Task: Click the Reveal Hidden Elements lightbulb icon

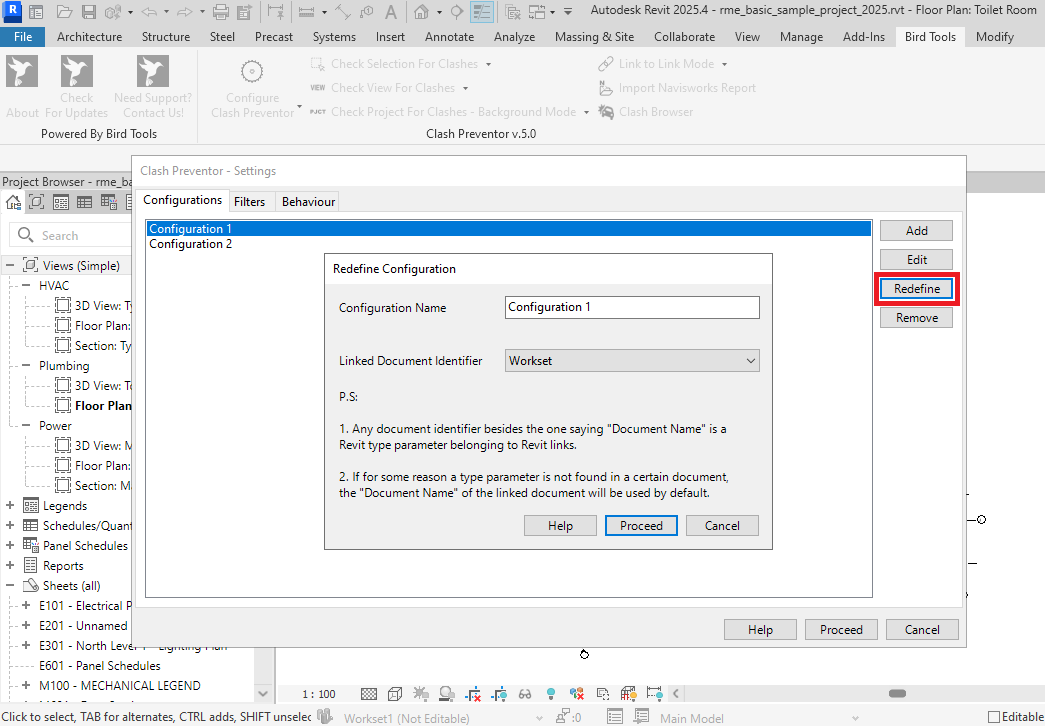Action: [x=550, y=694]
